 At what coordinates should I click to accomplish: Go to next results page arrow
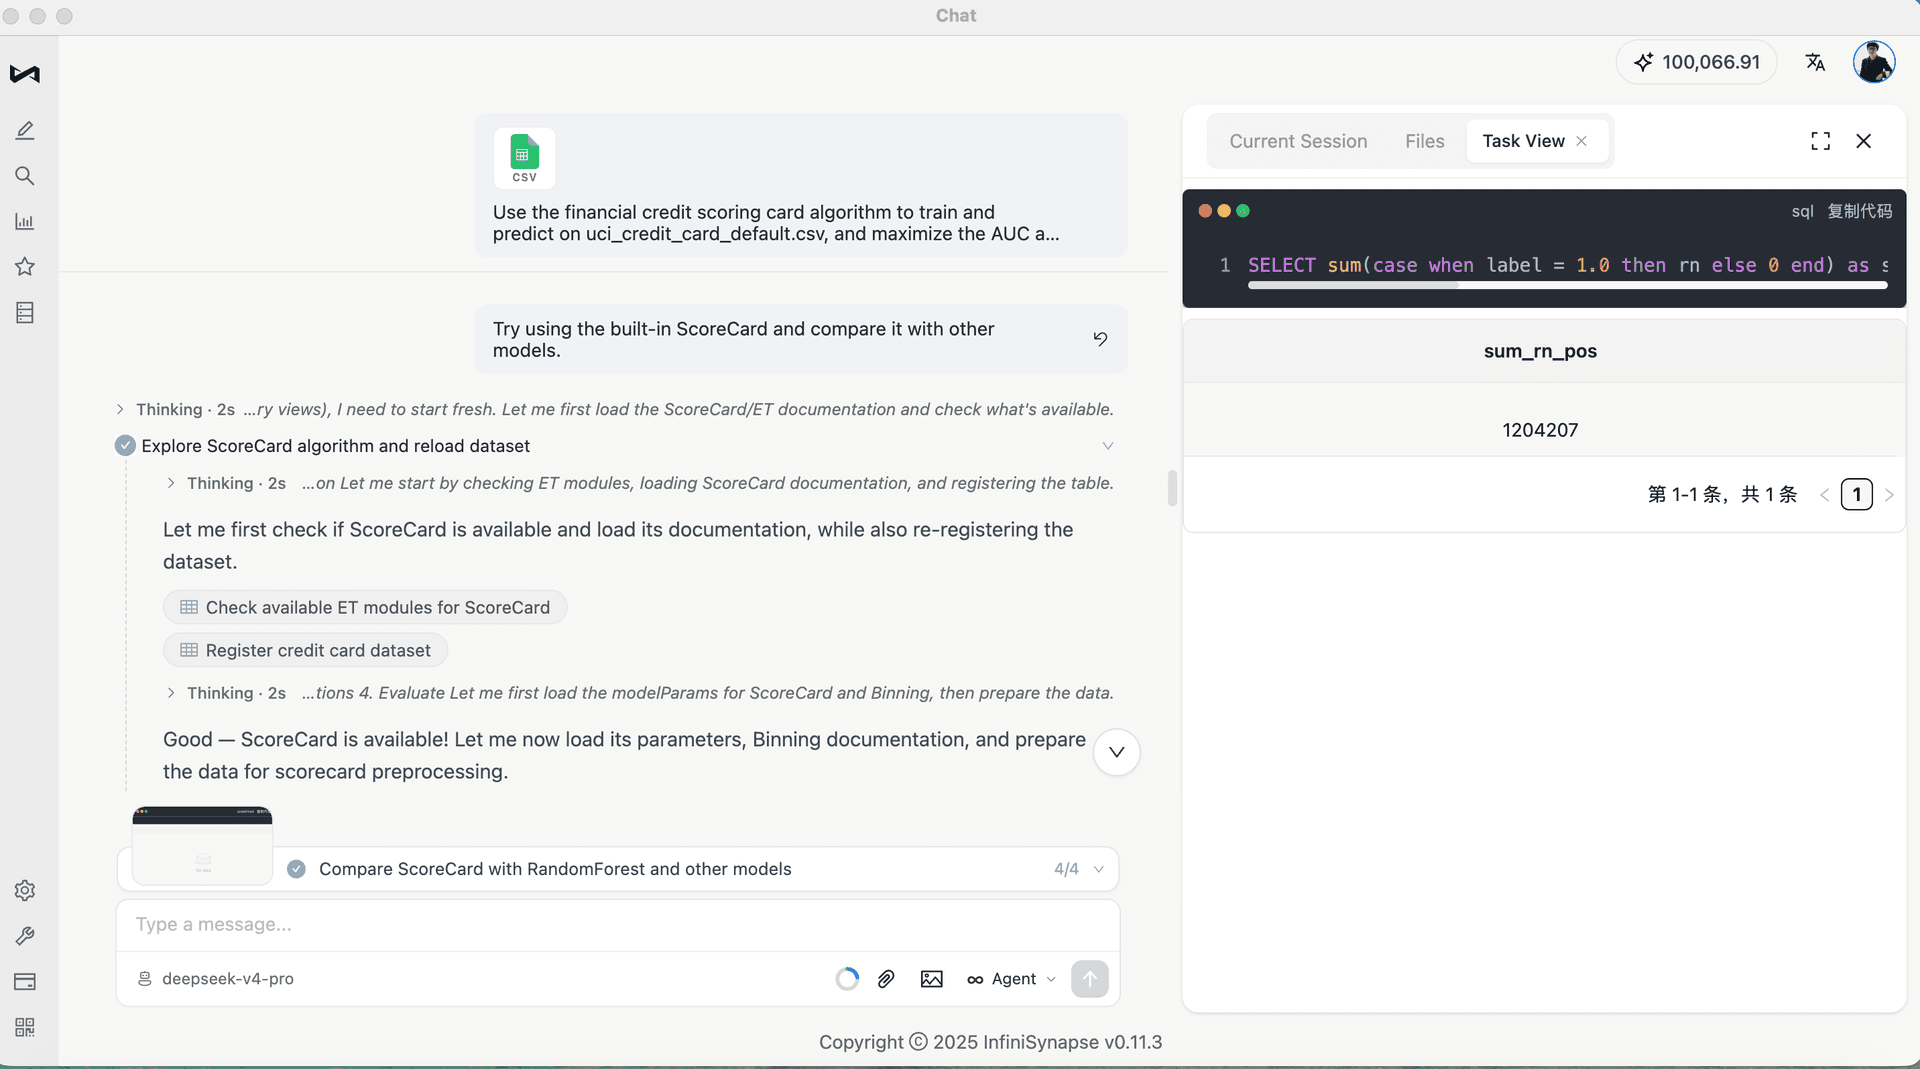[1888, 495]
